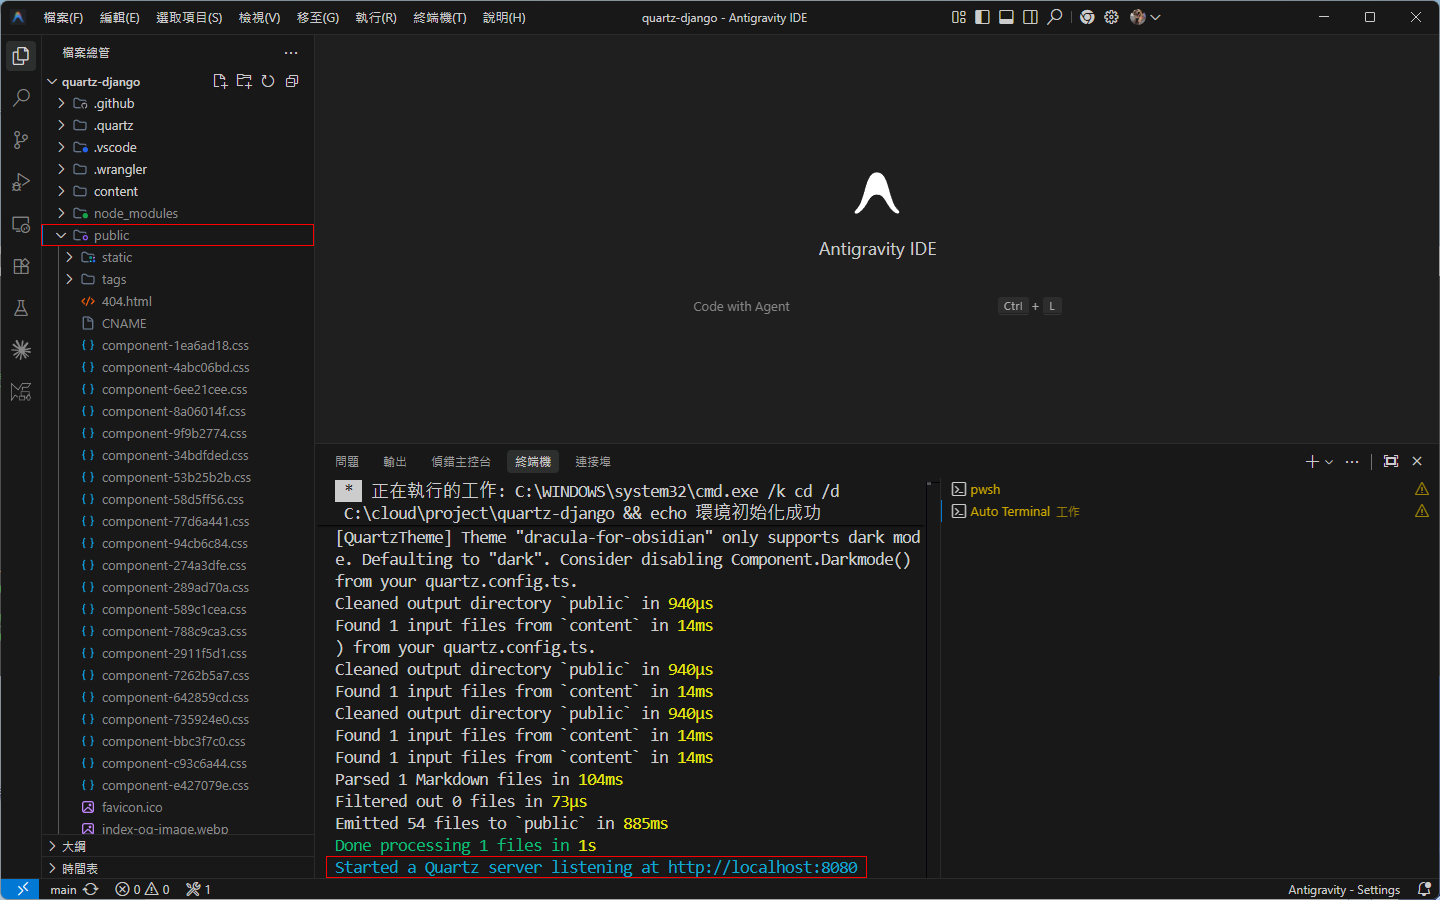Open the 404.html file

178,301
